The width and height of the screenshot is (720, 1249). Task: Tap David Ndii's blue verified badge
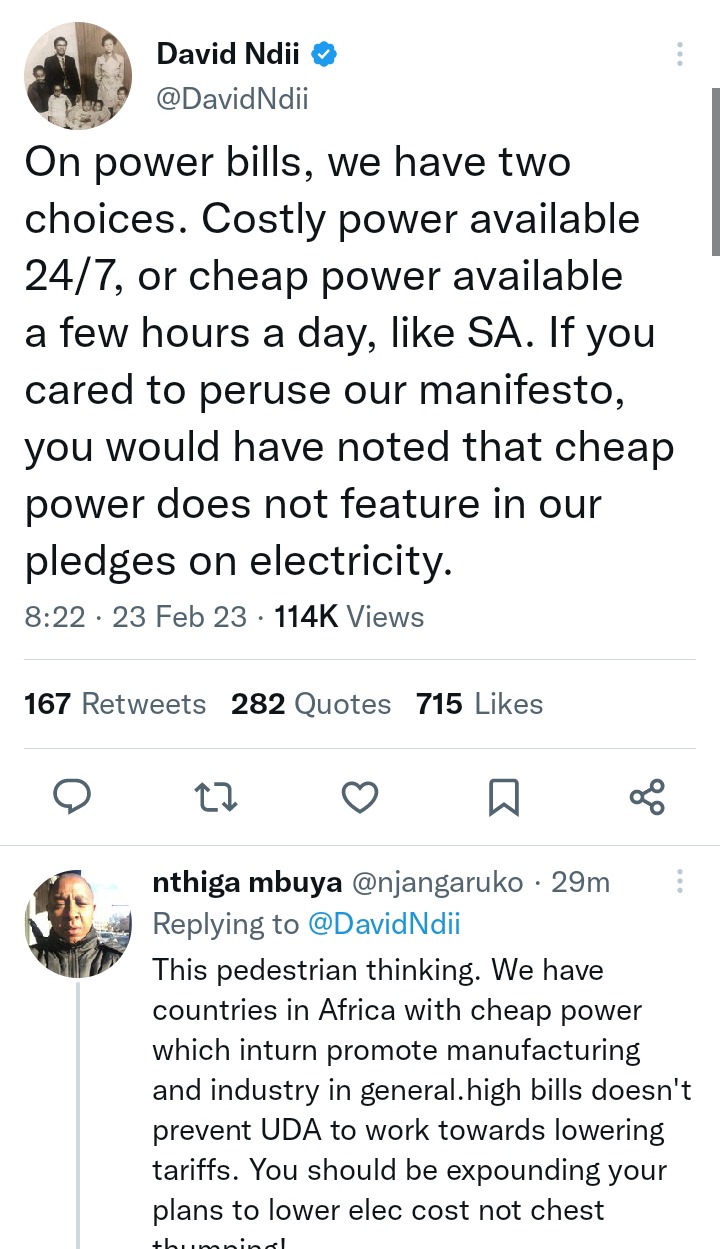point(323,54)
